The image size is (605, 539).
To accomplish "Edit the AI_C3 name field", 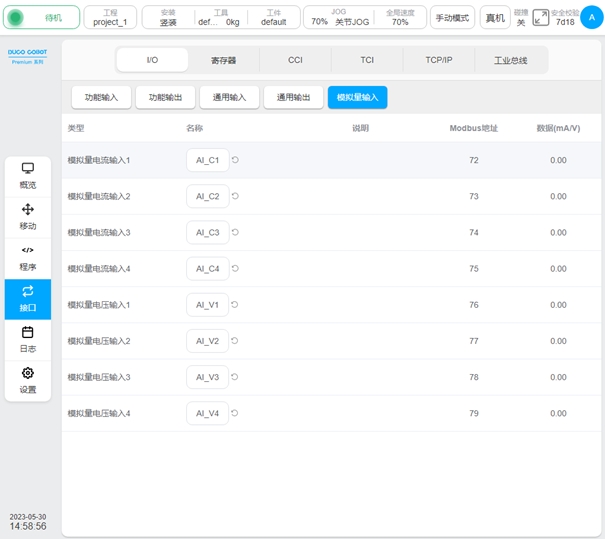I will (x=207, y=232).
